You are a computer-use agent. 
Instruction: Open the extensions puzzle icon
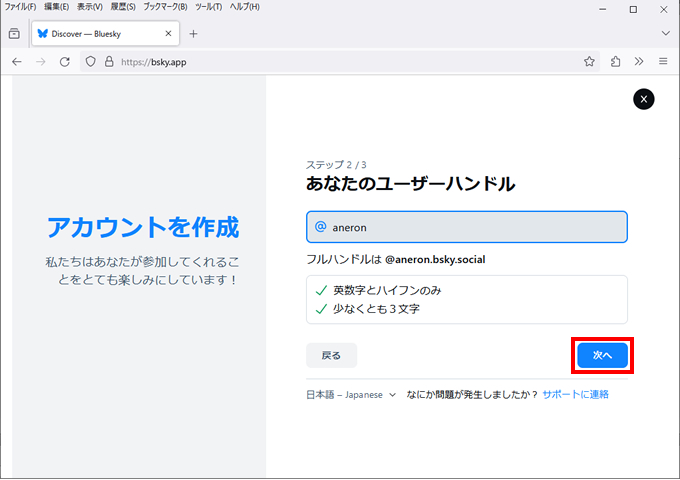[615, 62]
